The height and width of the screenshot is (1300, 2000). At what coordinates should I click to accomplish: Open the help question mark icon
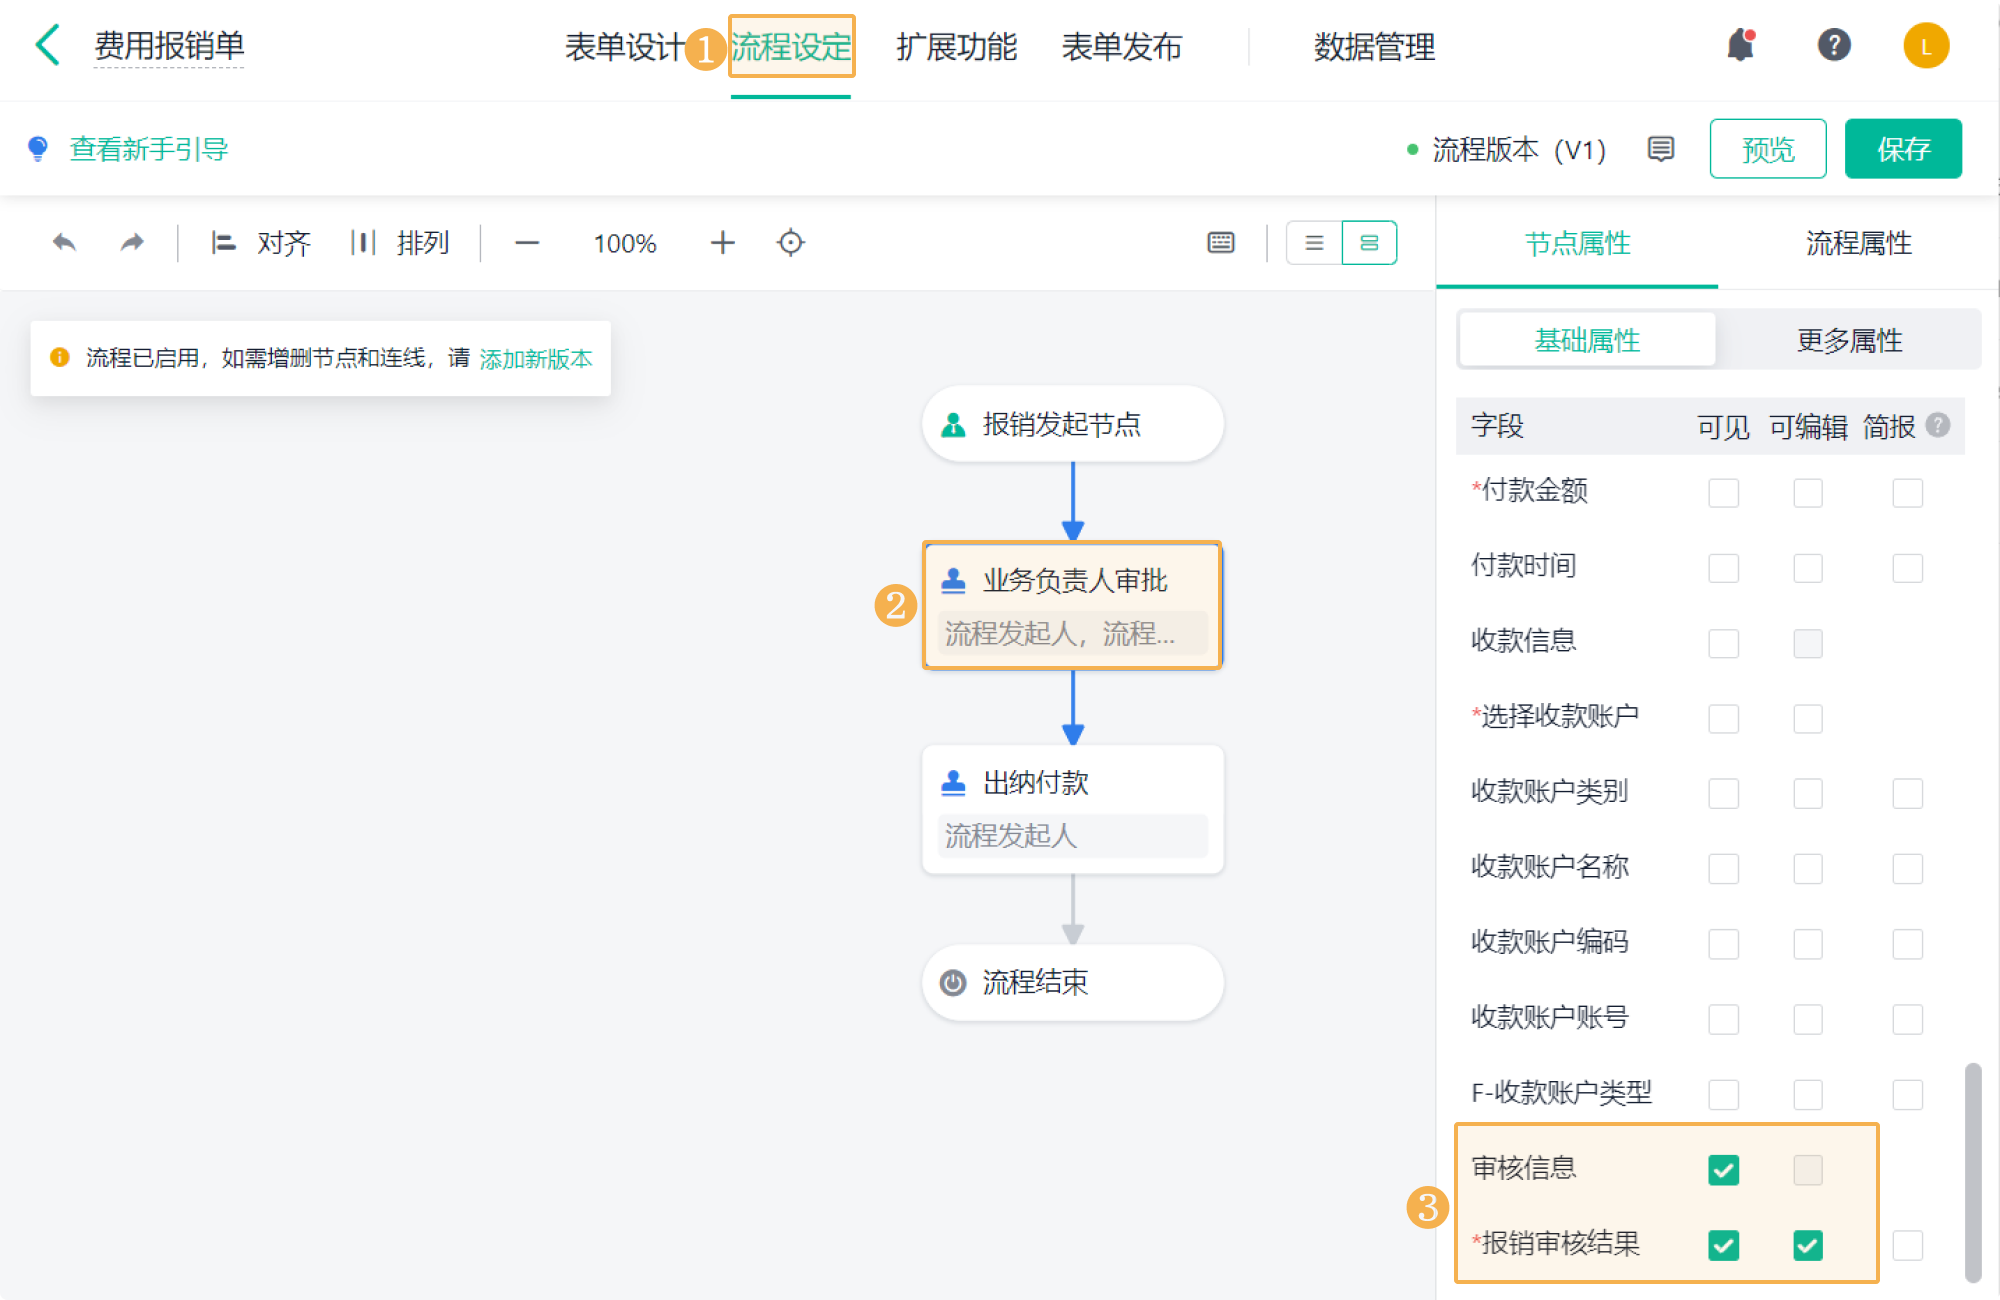click(x=1833, y=46)
